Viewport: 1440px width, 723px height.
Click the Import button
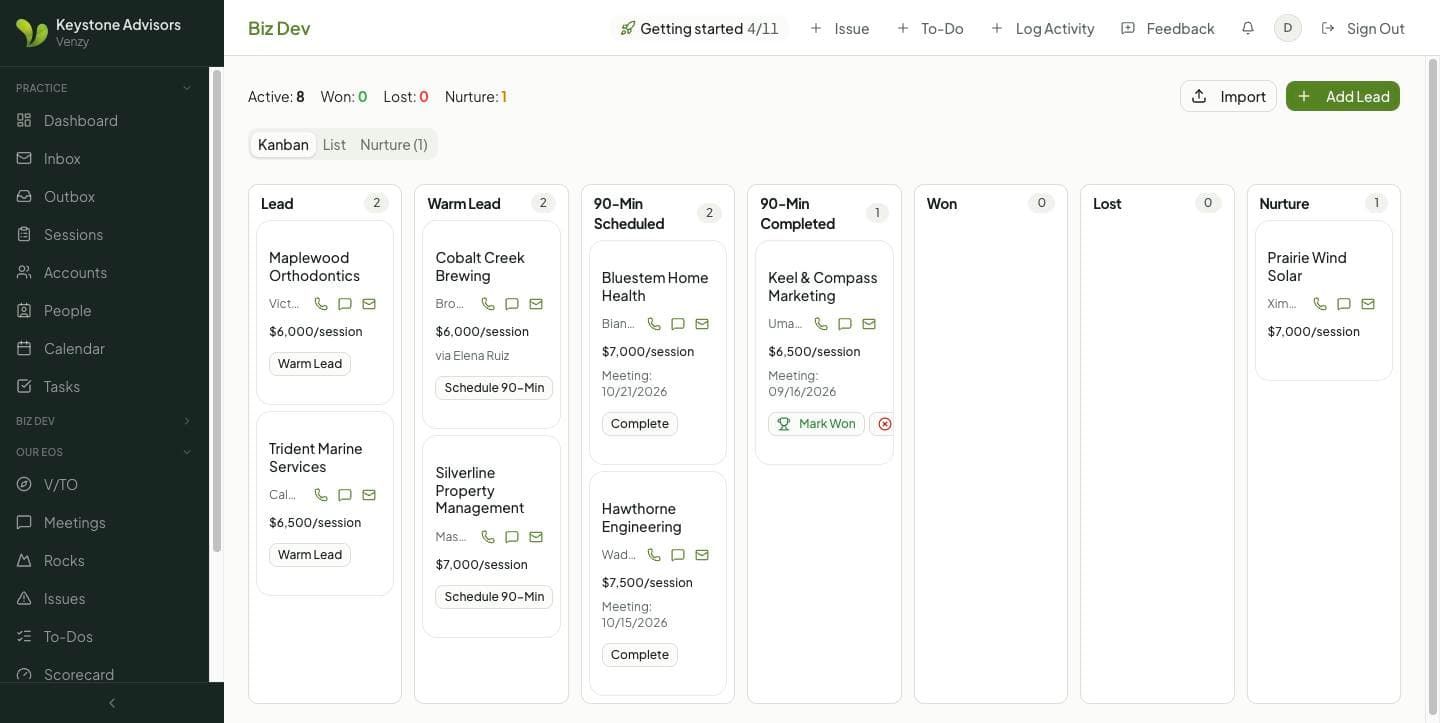[x=1228, y=96]
